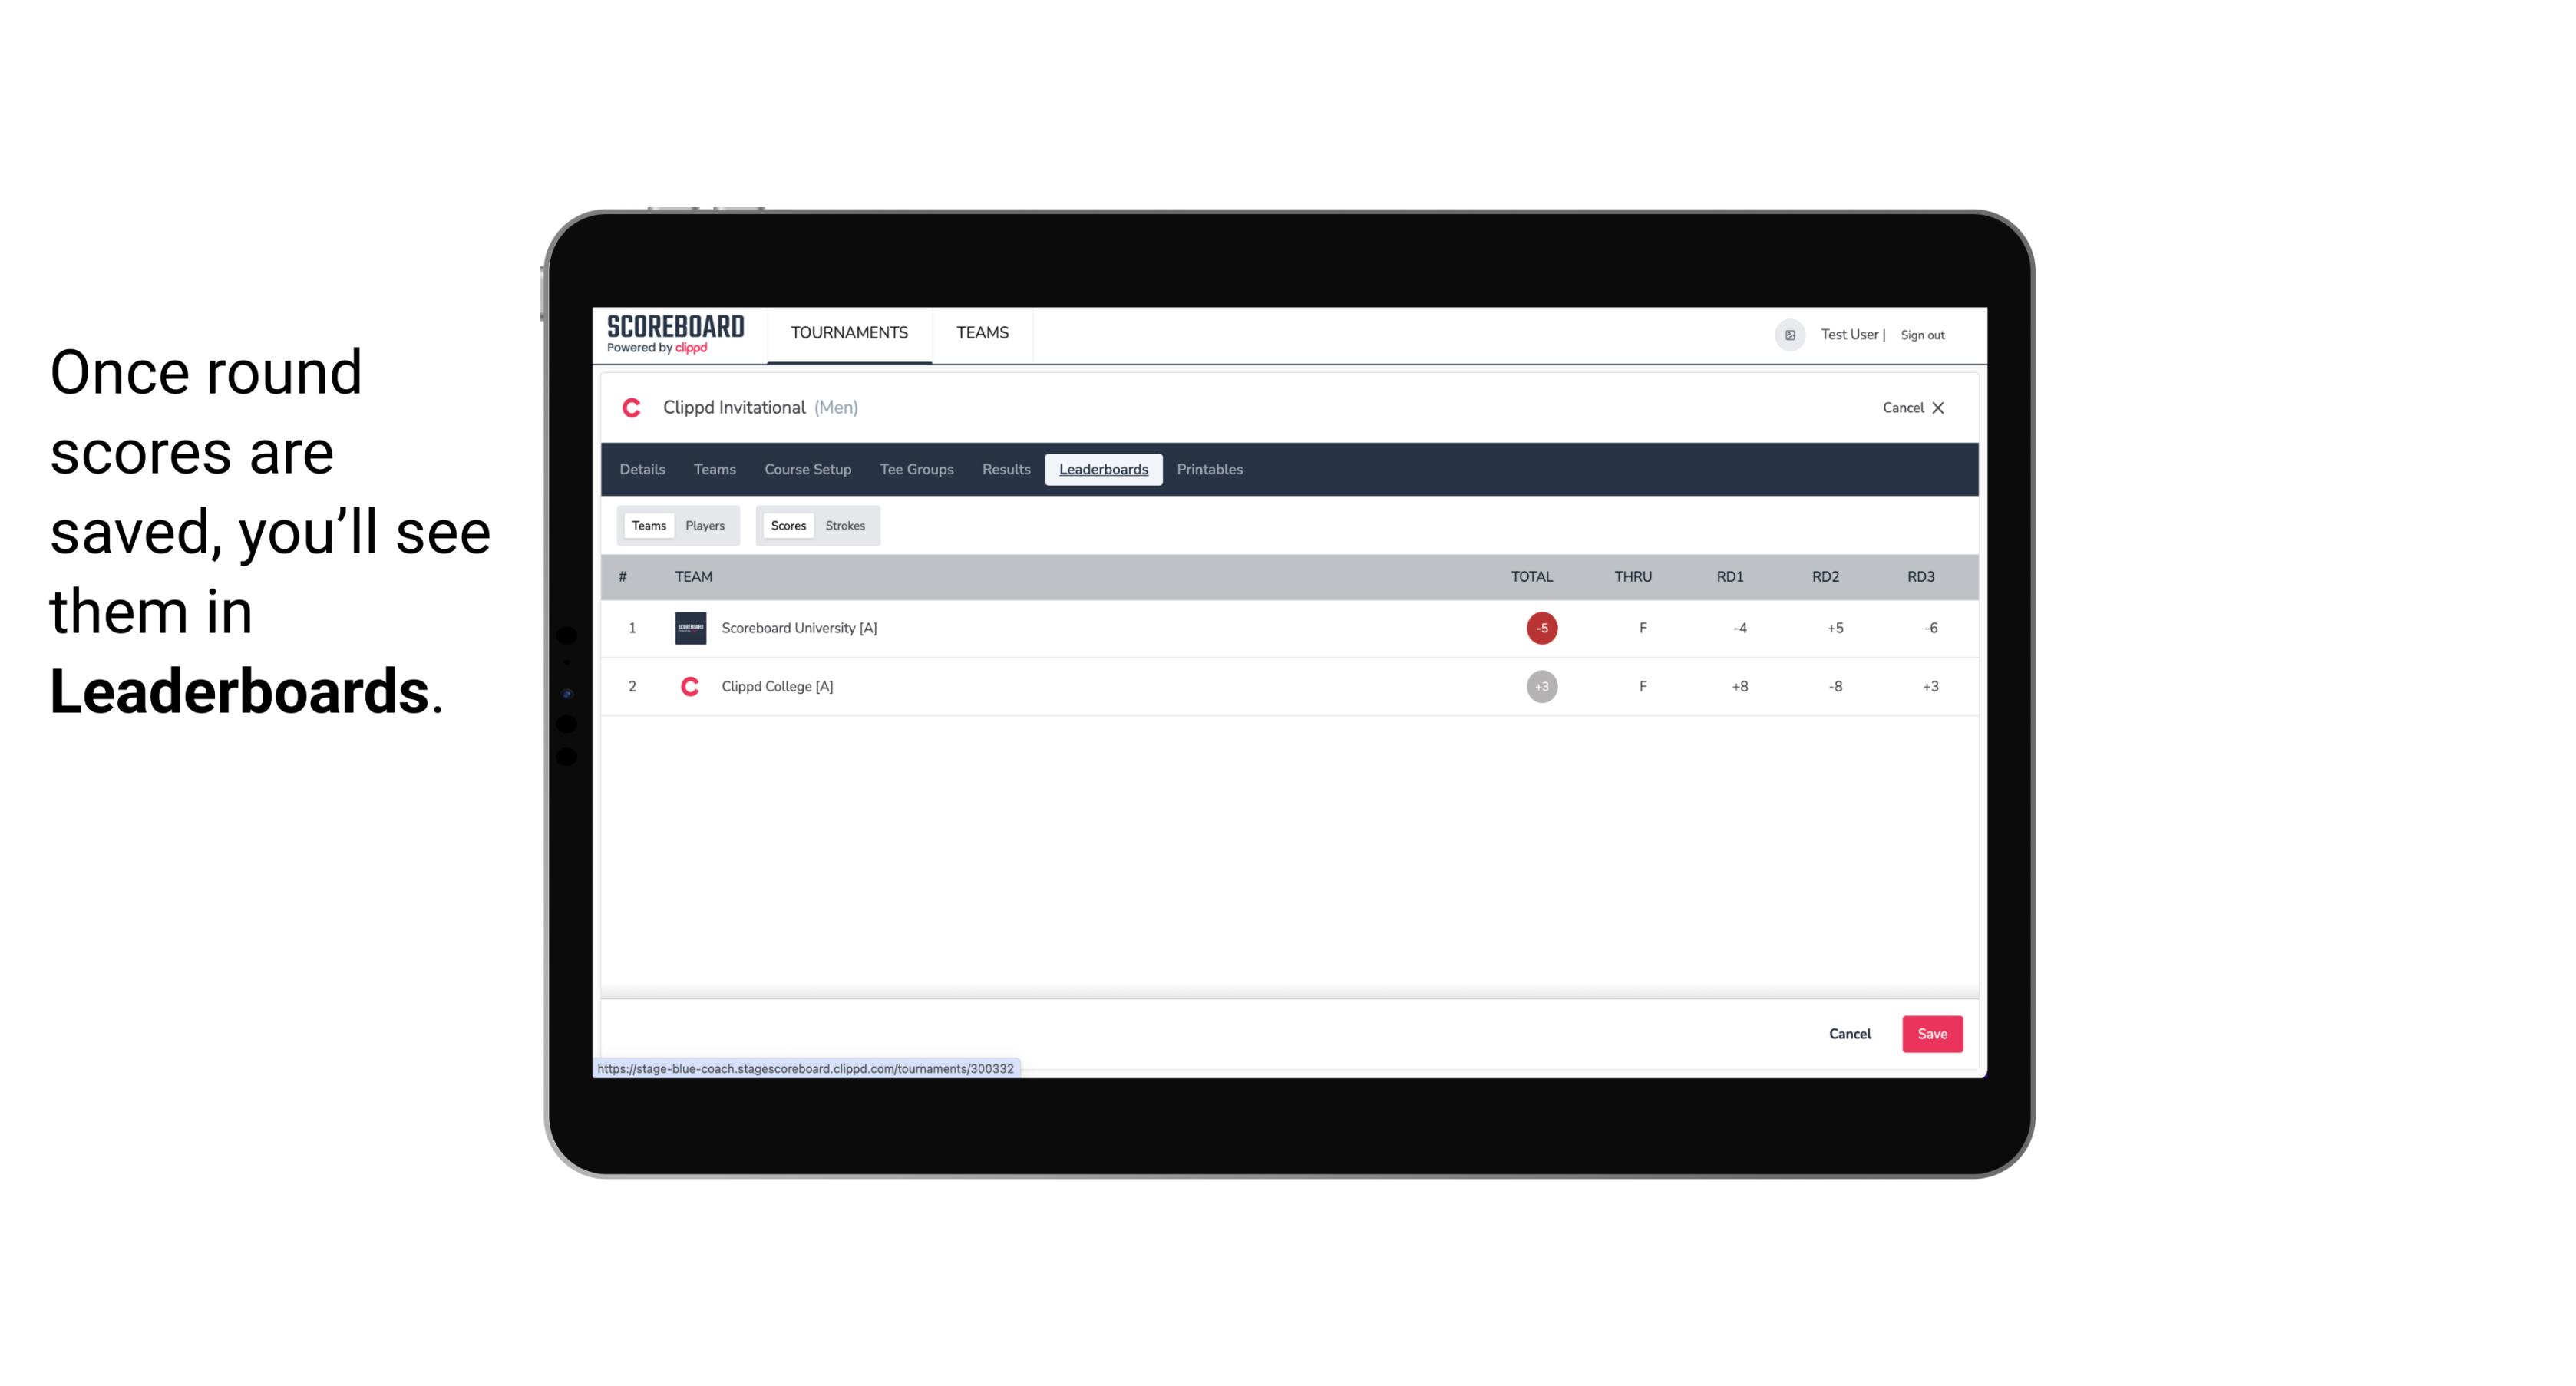Viewport: 2576px width, 1386px height.
Task: Click the Scores filter button
Action: 787,524
